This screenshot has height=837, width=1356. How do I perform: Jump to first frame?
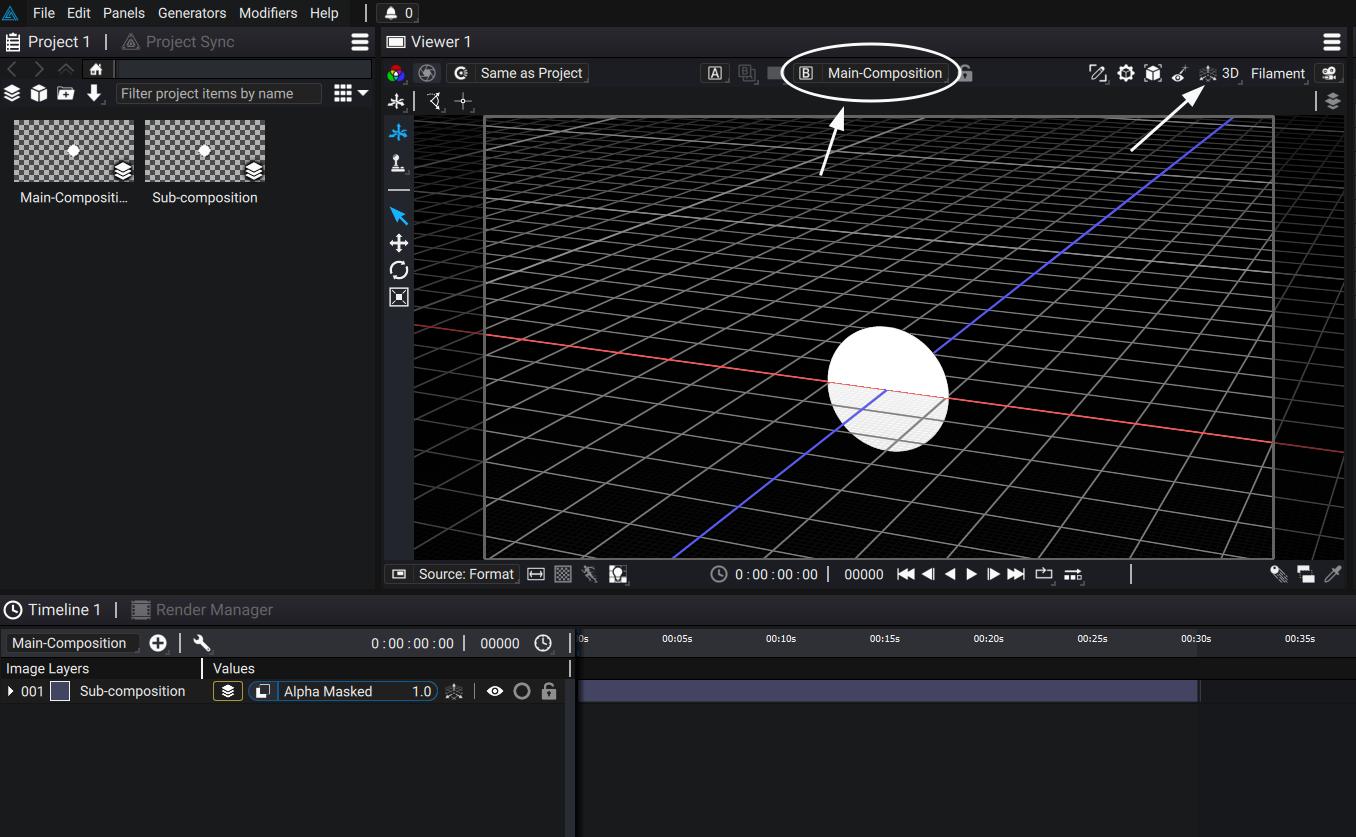[x=905, y=574]
